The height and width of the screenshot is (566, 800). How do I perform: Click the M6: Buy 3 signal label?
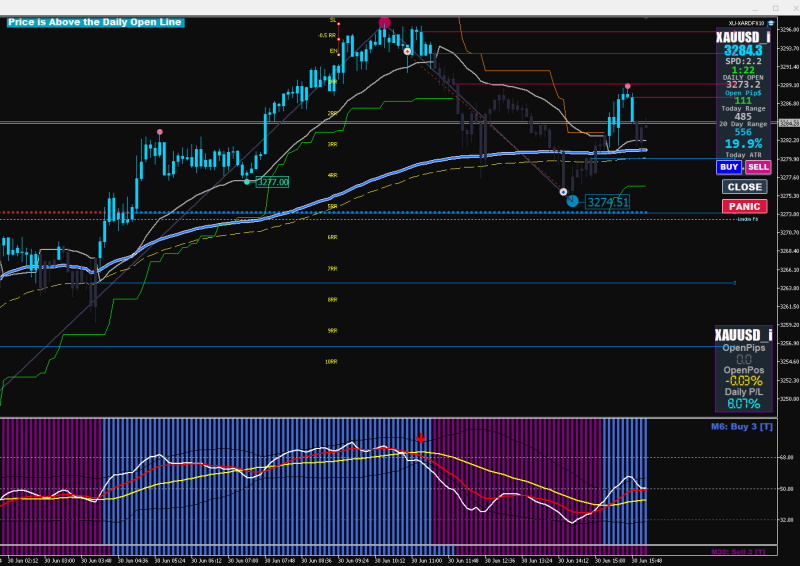click(741, 427)
